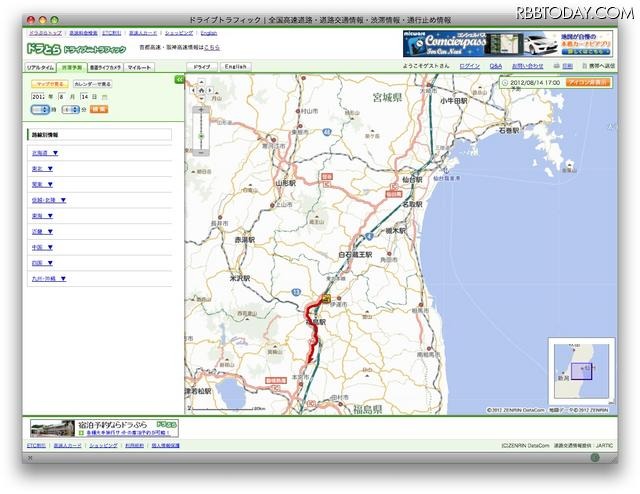
Task: Click the English button above the map
Action: (234, 66)
